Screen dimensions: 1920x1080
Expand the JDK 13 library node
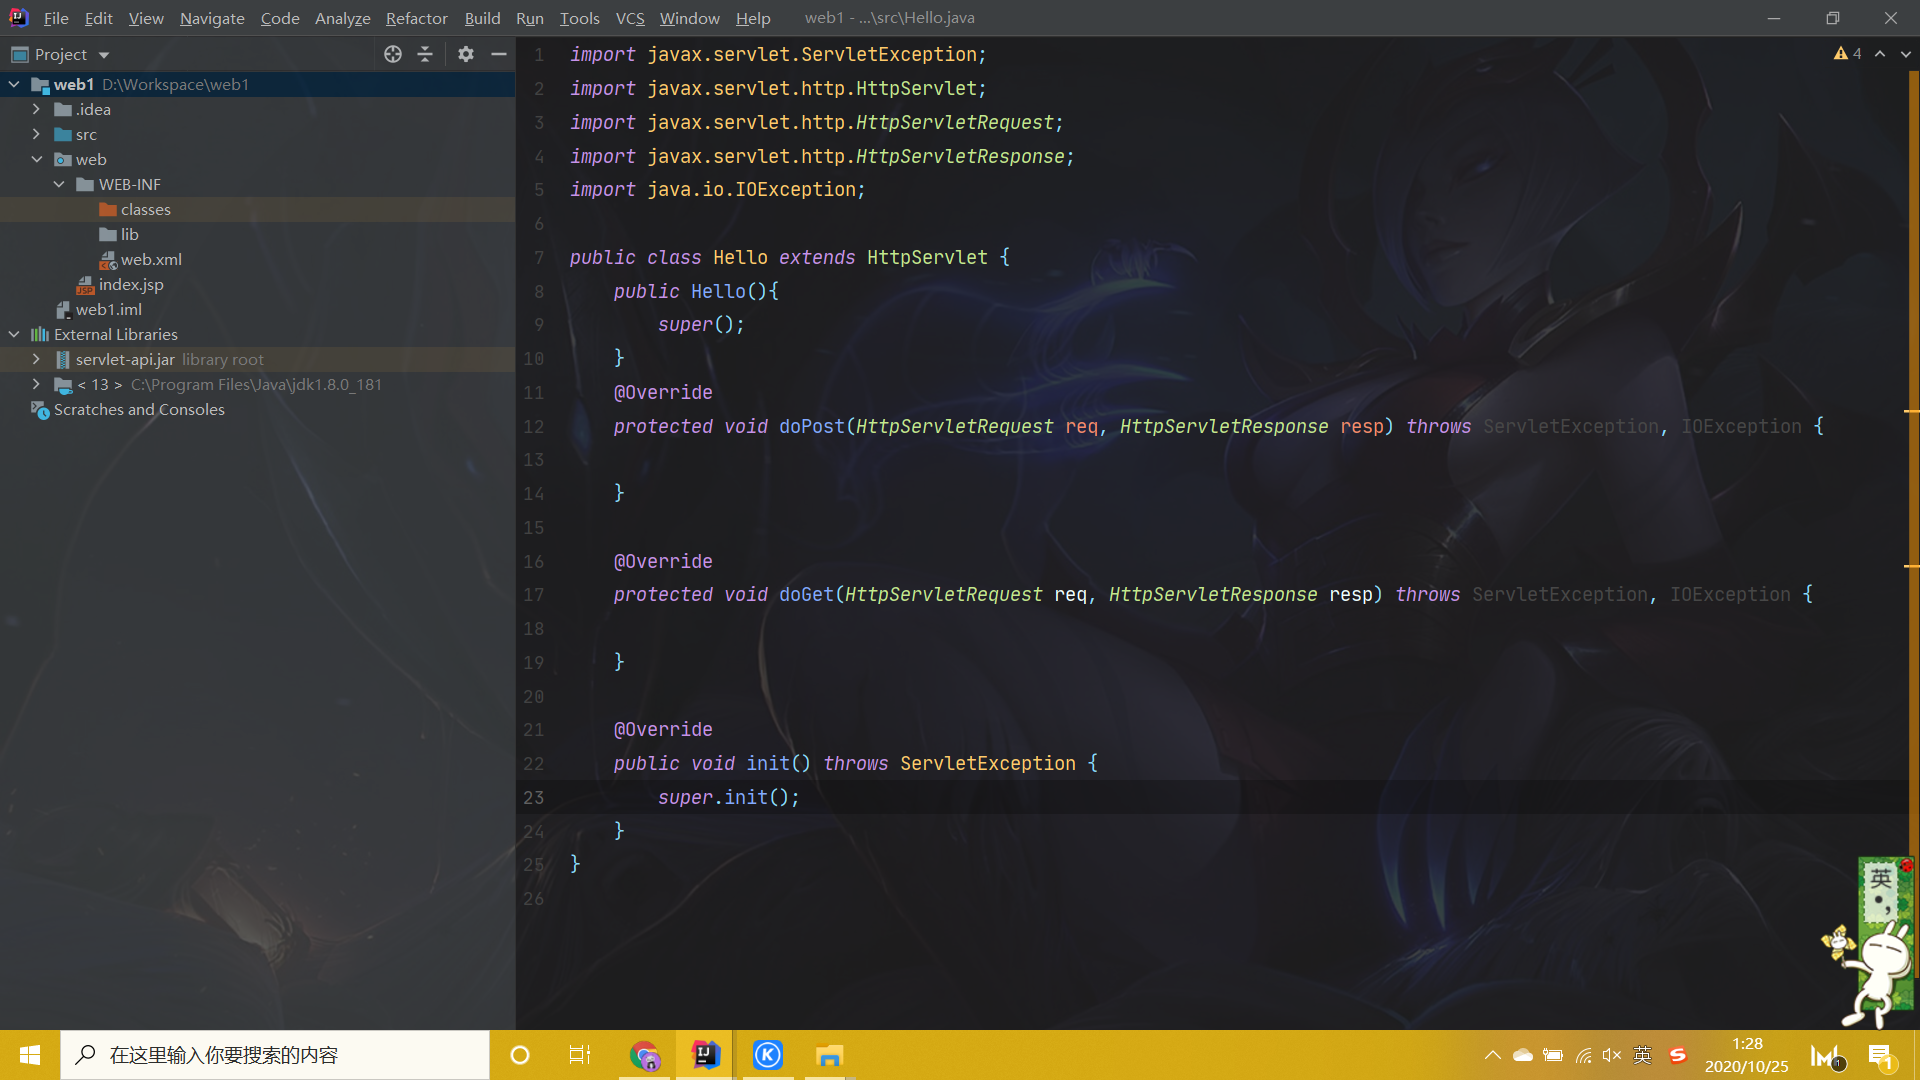pos(37,384)
